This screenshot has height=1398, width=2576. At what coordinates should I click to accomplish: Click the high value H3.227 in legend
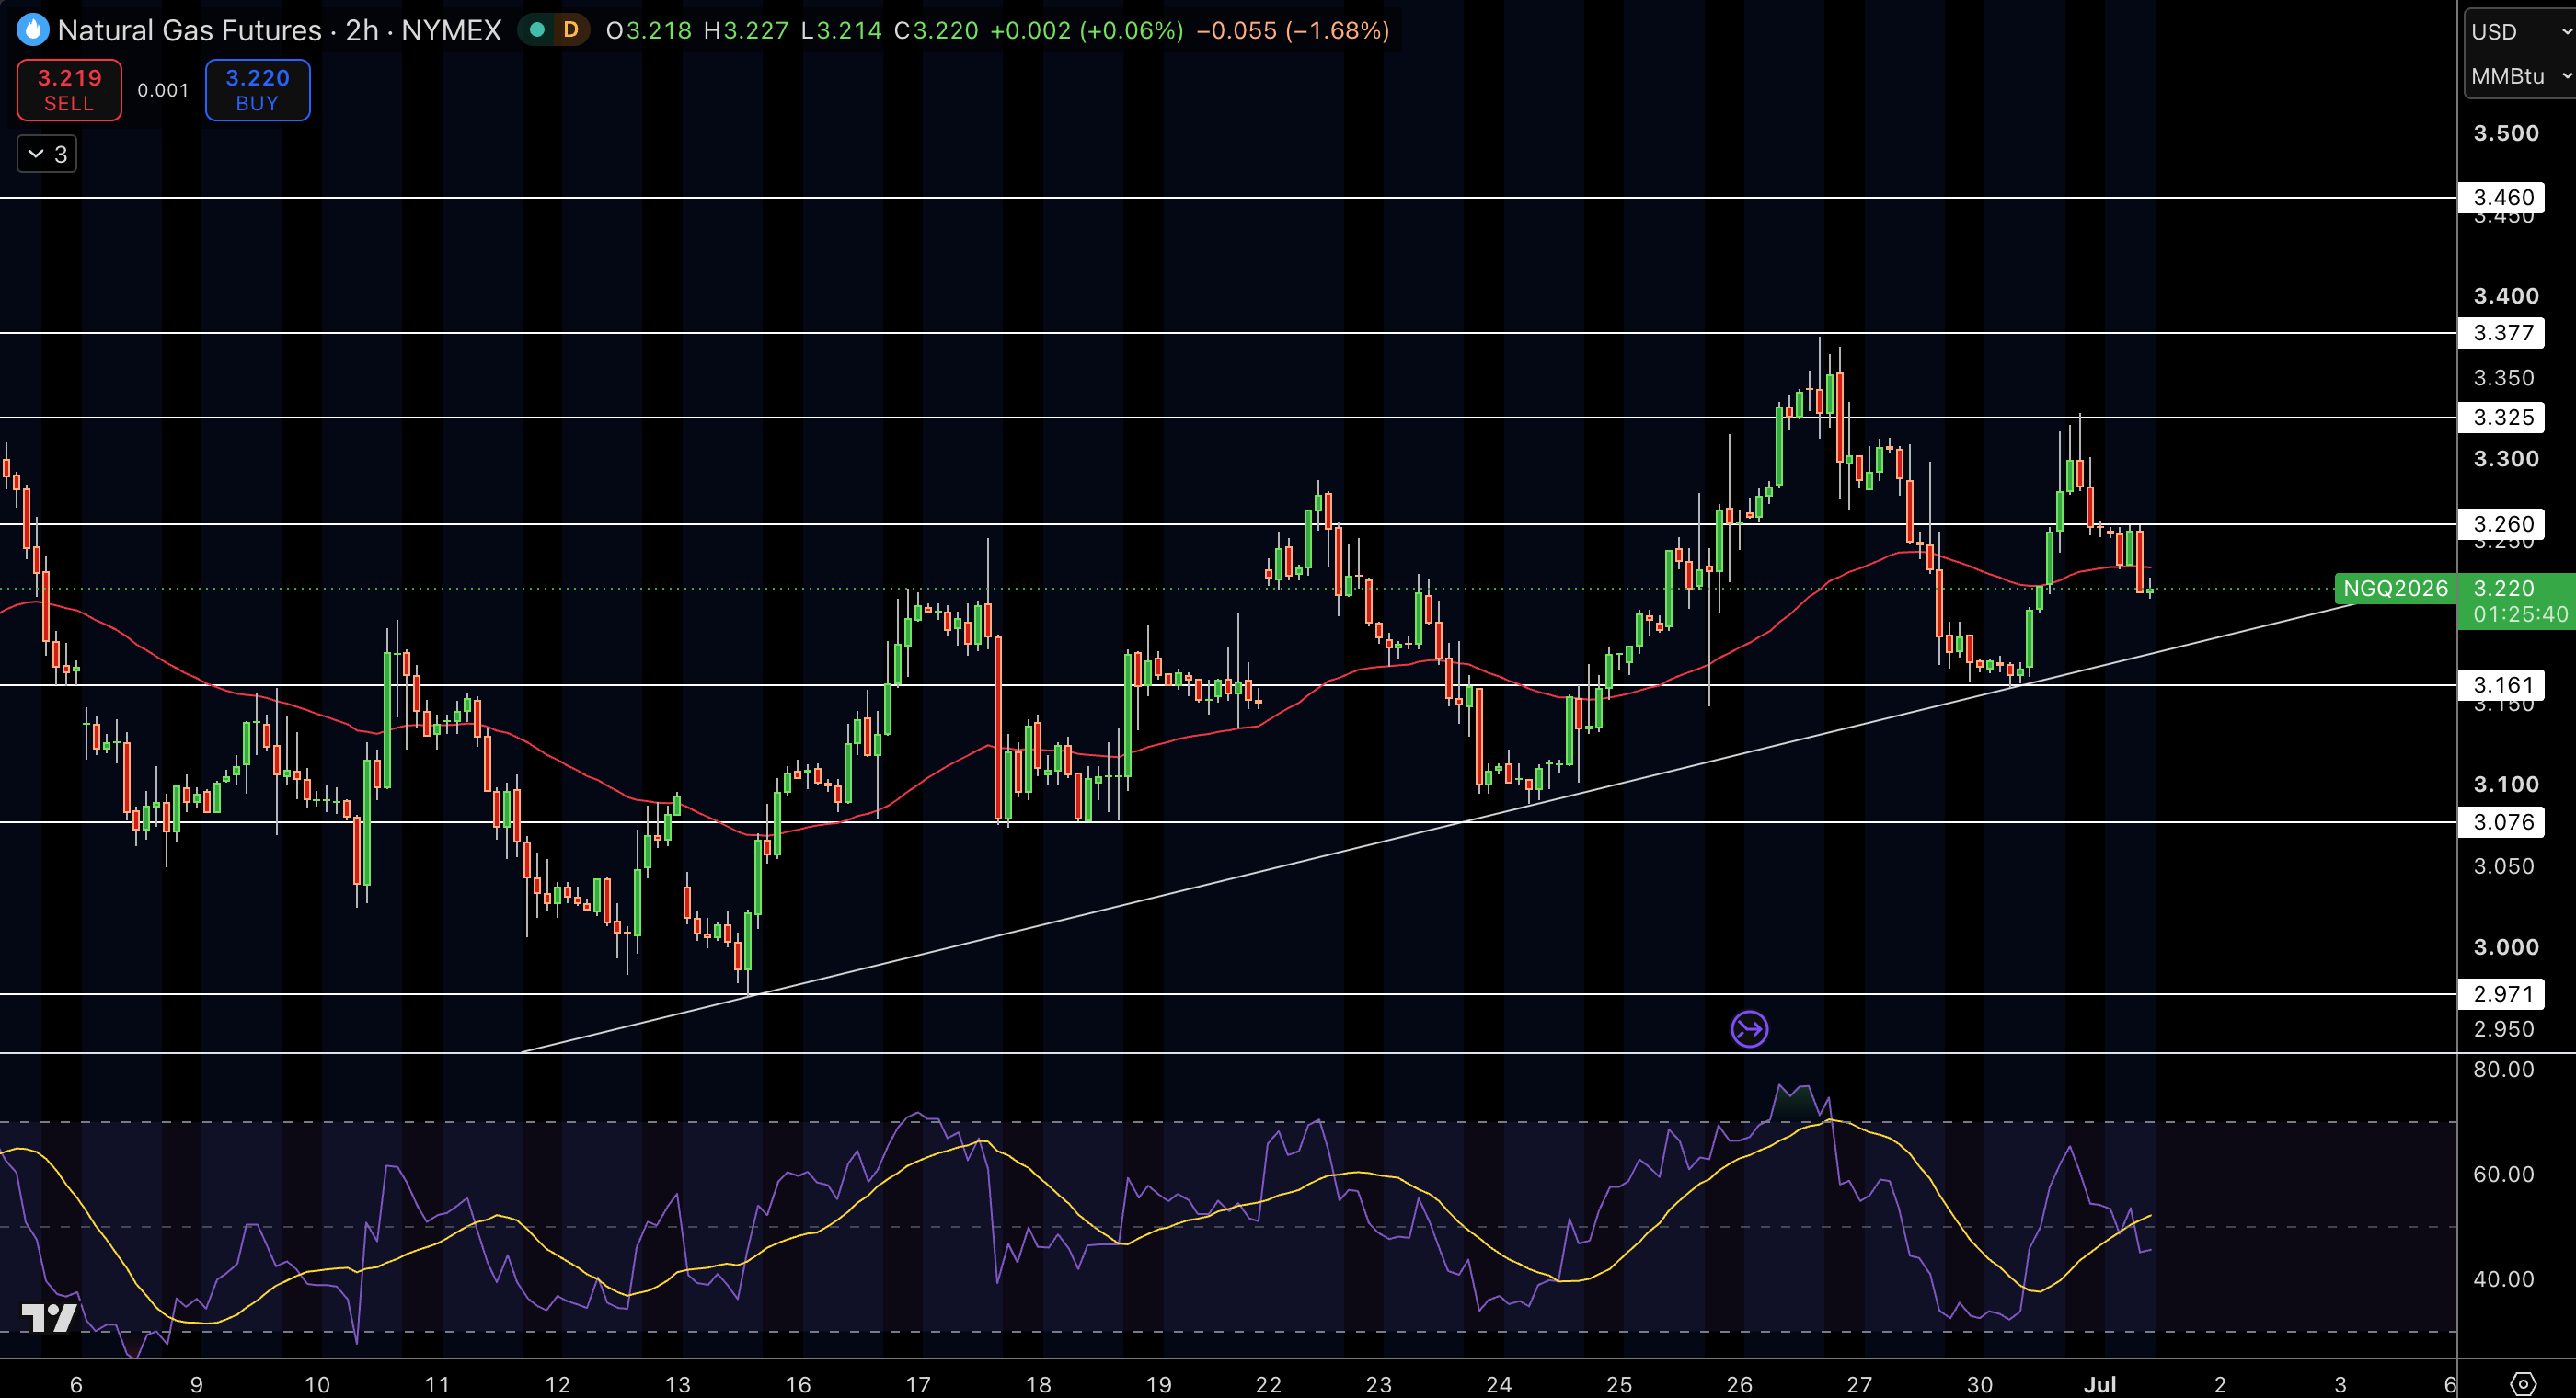[x=746, y=30]
